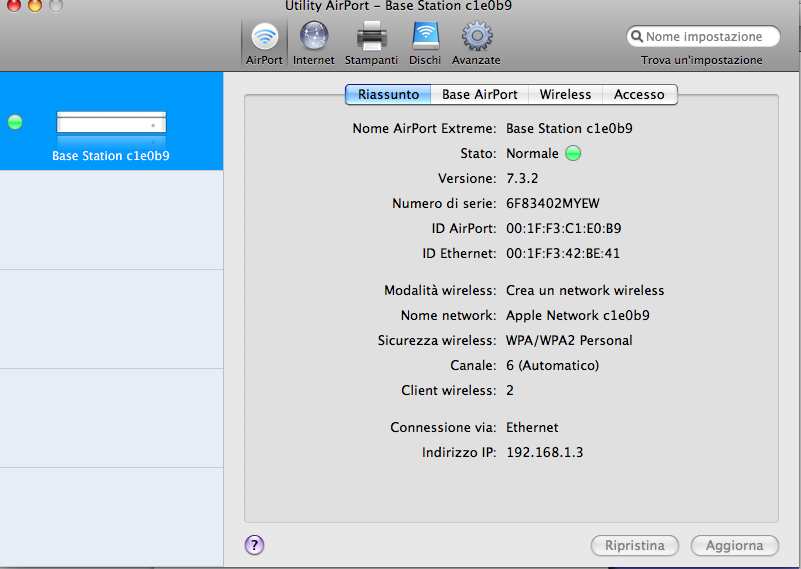
Task: Select the AirPort toolbar icon
Action: [264, 37]
